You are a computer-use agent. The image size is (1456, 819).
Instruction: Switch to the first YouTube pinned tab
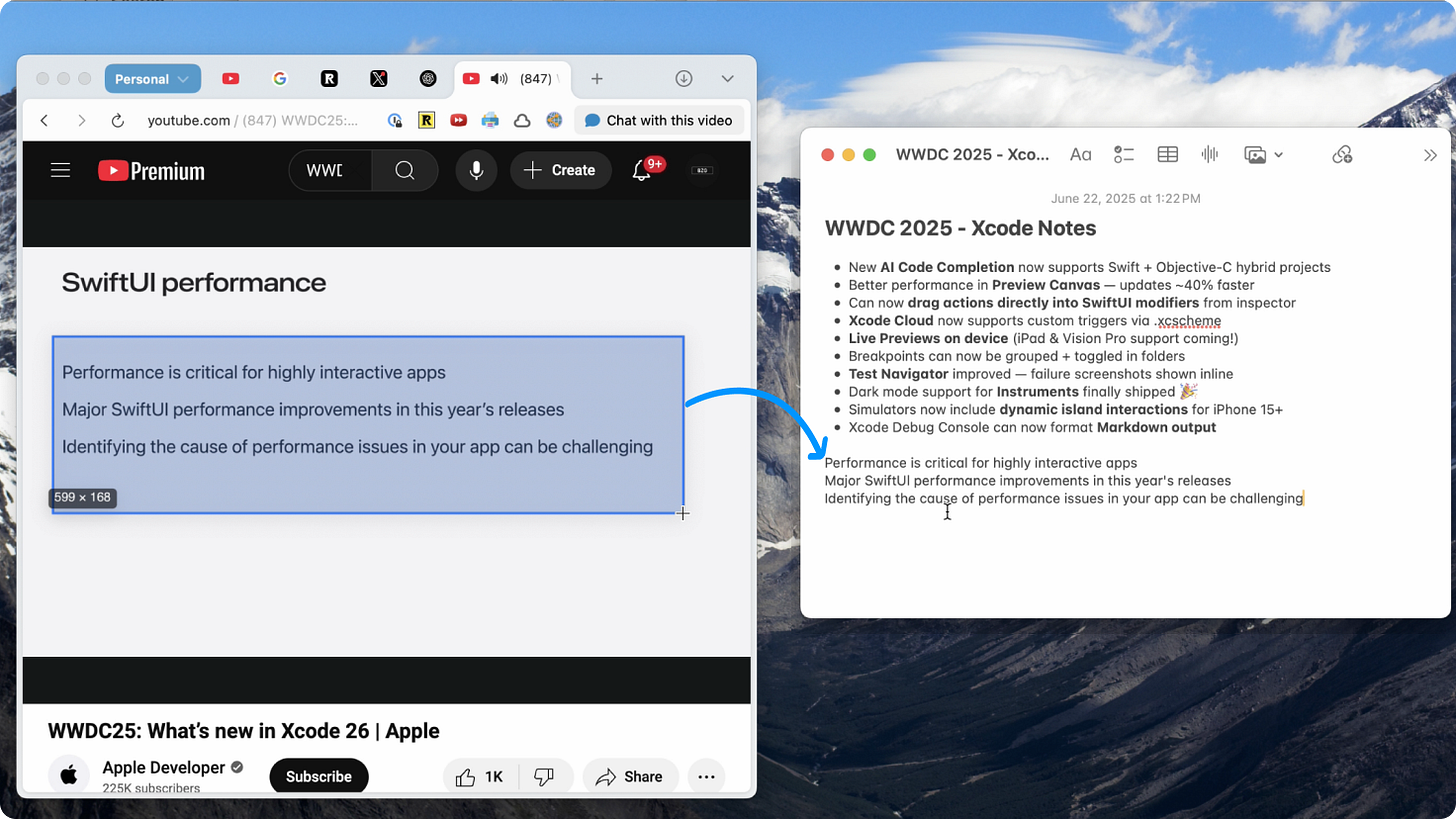[x=231, y=79]
